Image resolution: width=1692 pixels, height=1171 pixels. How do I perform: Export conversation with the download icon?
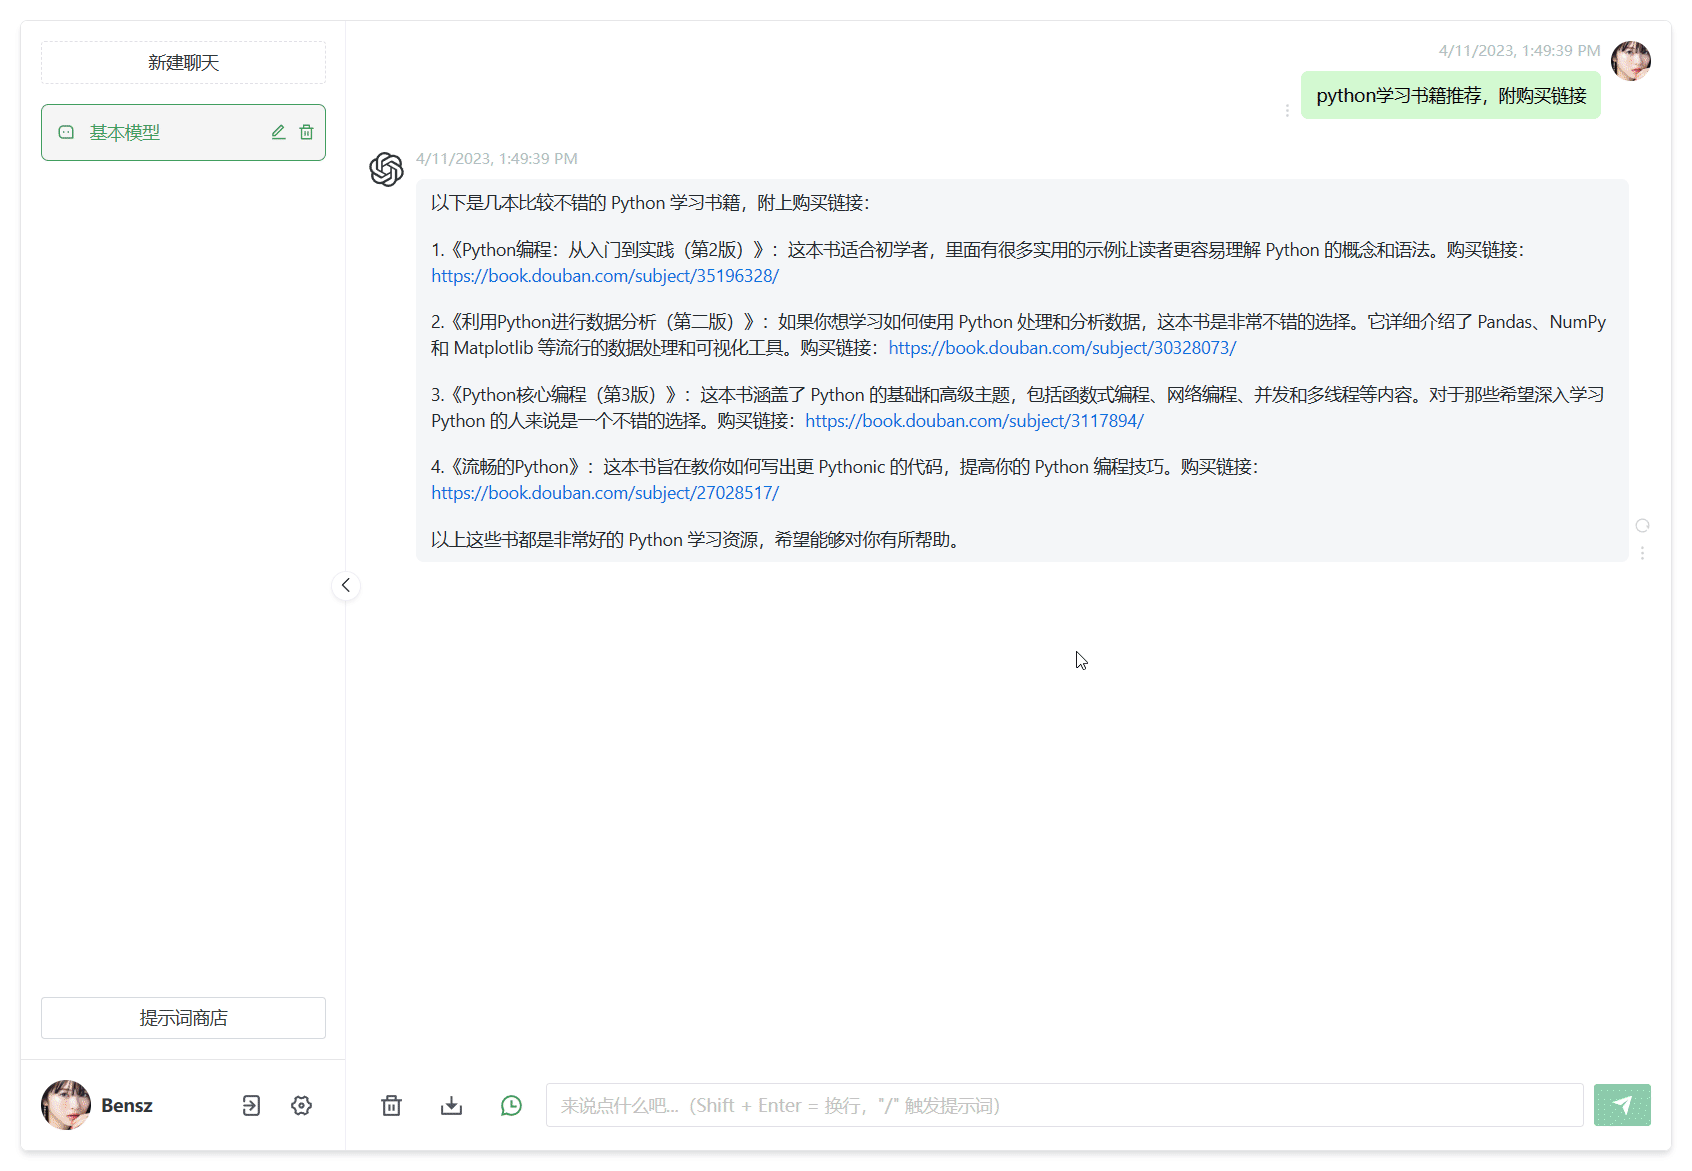pyautogui.click(x=451, y=1105)
